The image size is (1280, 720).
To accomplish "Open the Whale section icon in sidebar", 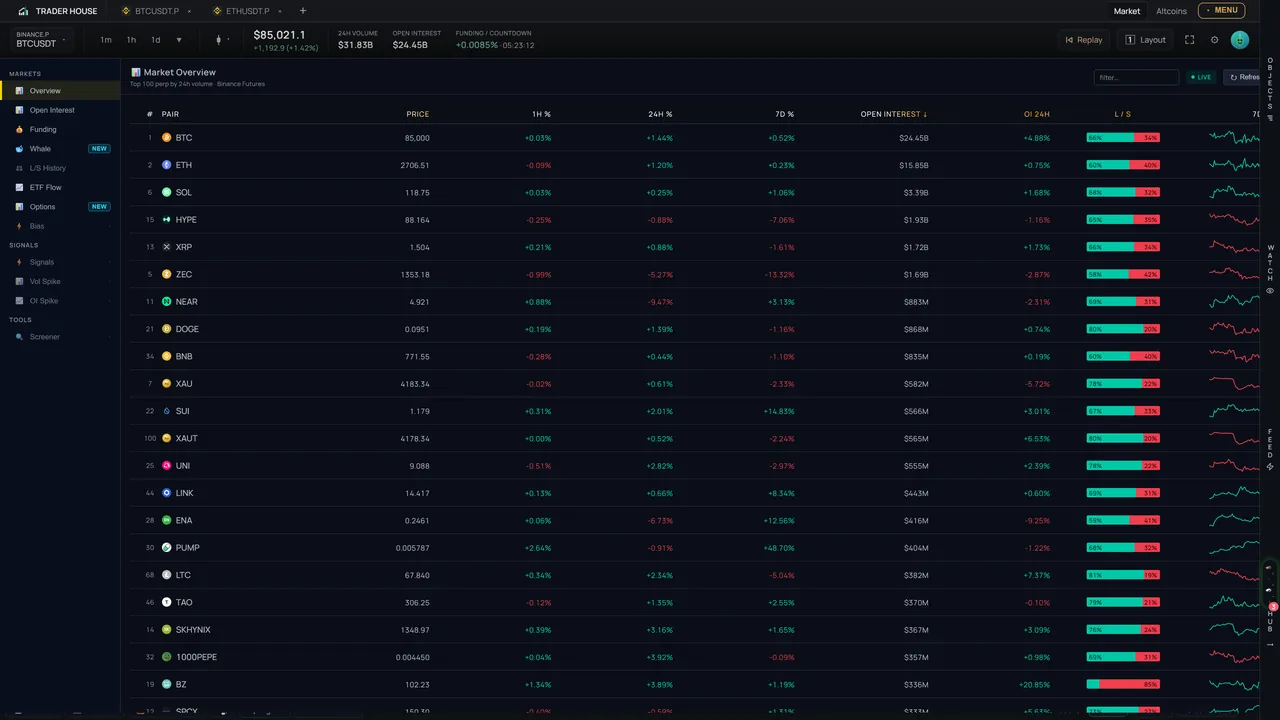I will coord(19,149).
